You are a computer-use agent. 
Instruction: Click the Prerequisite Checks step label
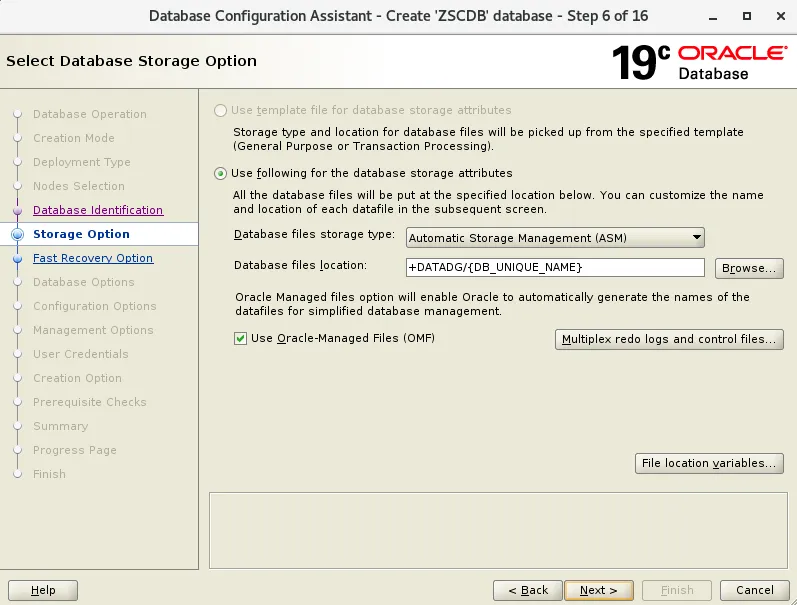[89, 402]
